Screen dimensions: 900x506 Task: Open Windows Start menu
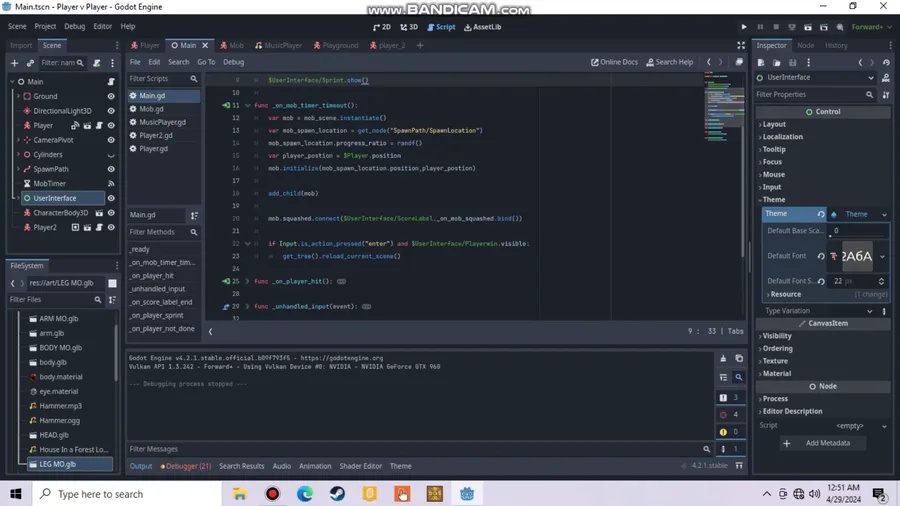pos(15,493)
